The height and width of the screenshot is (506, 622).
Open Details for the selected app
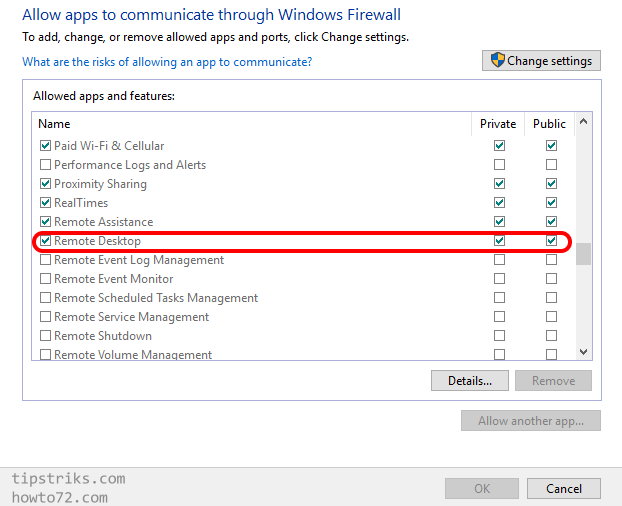click(470, 381)
